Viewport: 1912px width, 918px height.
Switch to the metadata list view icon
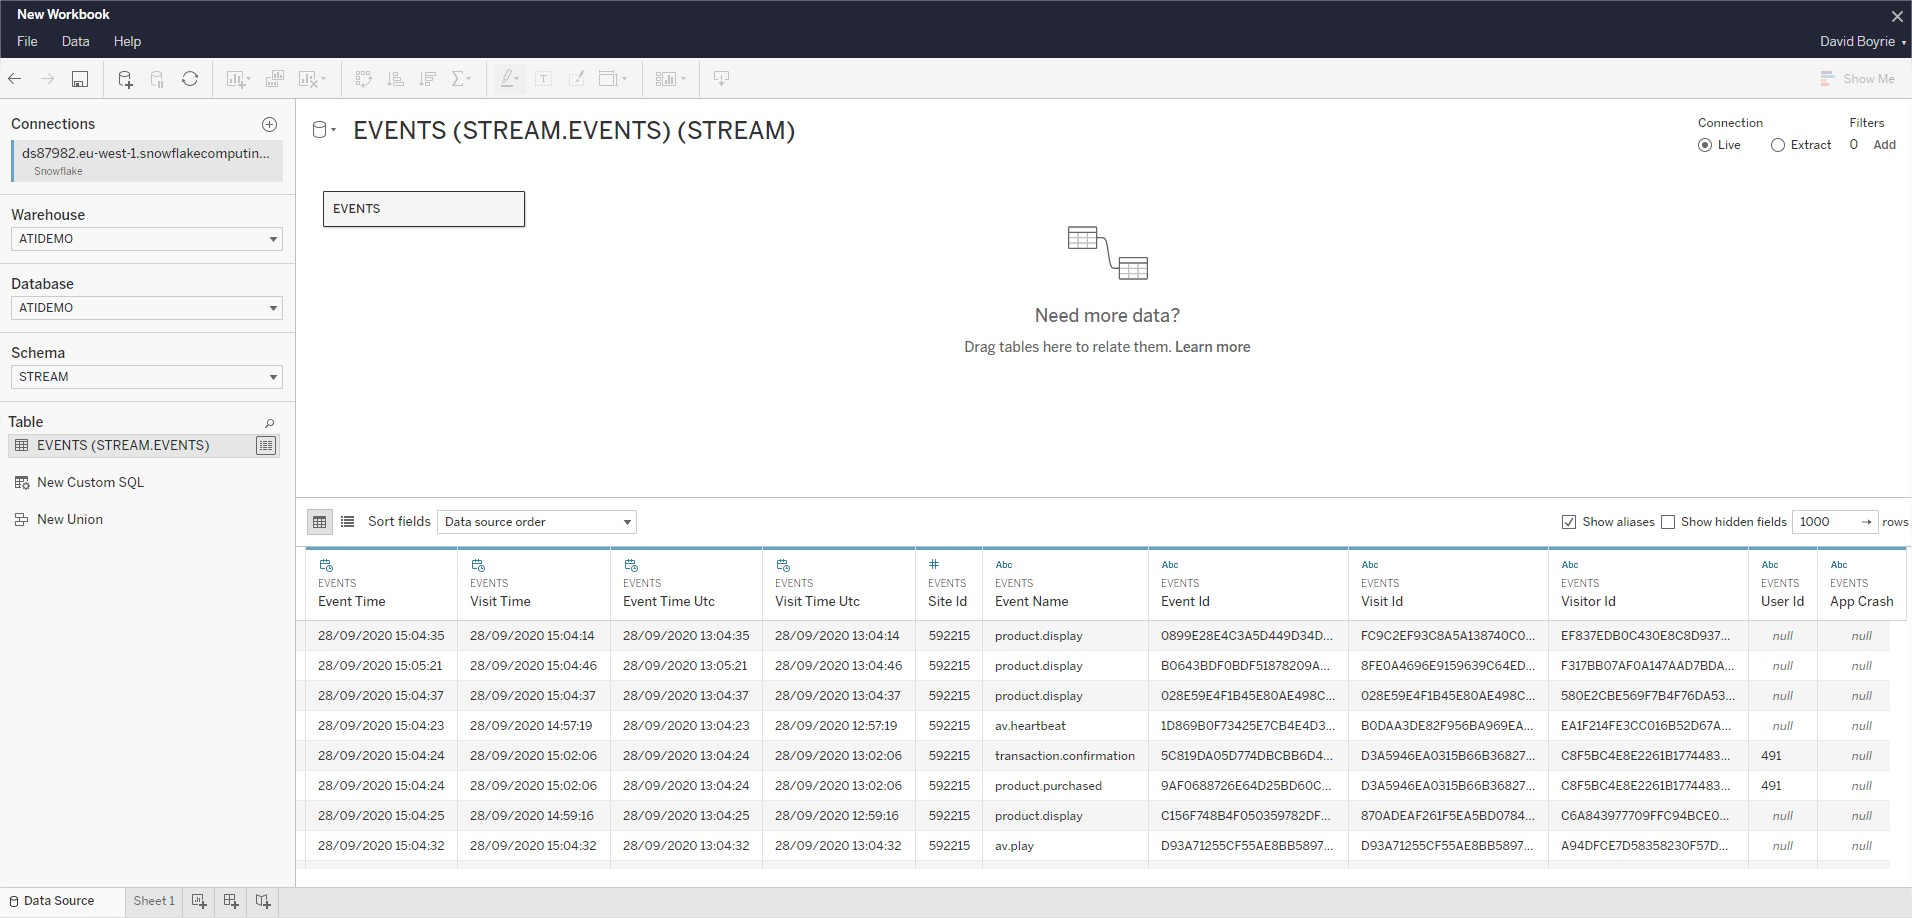point(347,521)
